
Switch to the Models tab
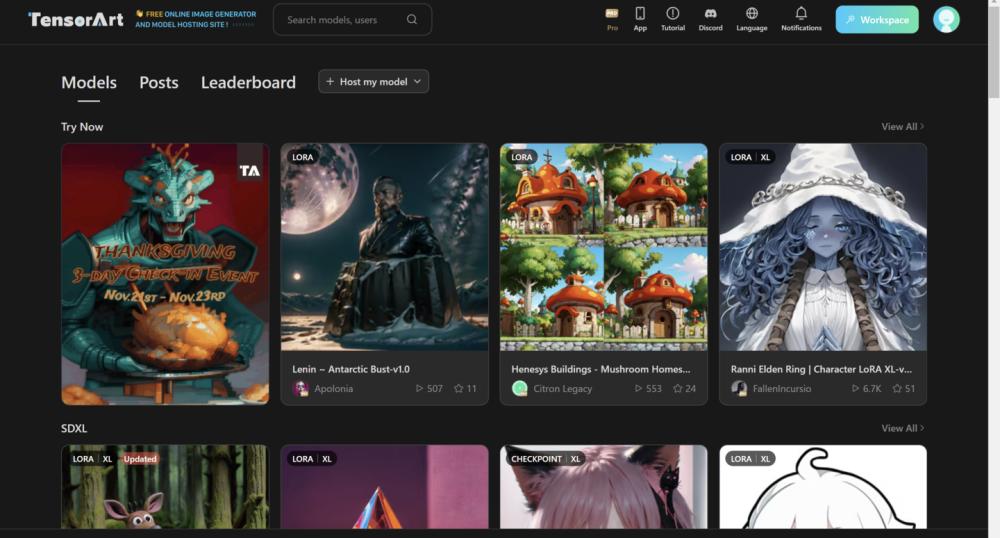(89, 82)
